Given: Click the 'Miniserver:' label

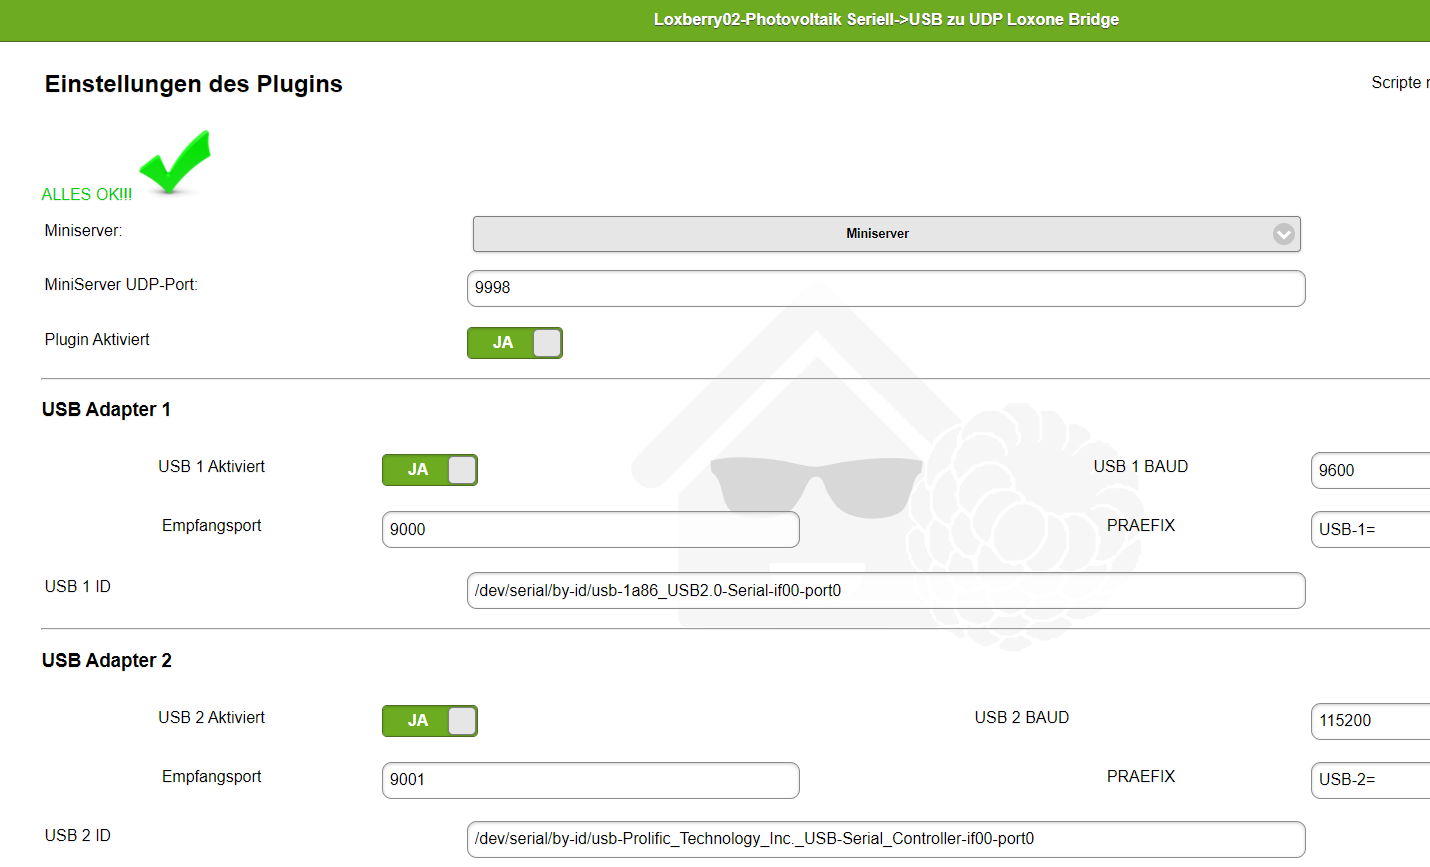Looking at the screenshot, I should tap(84, 231).
